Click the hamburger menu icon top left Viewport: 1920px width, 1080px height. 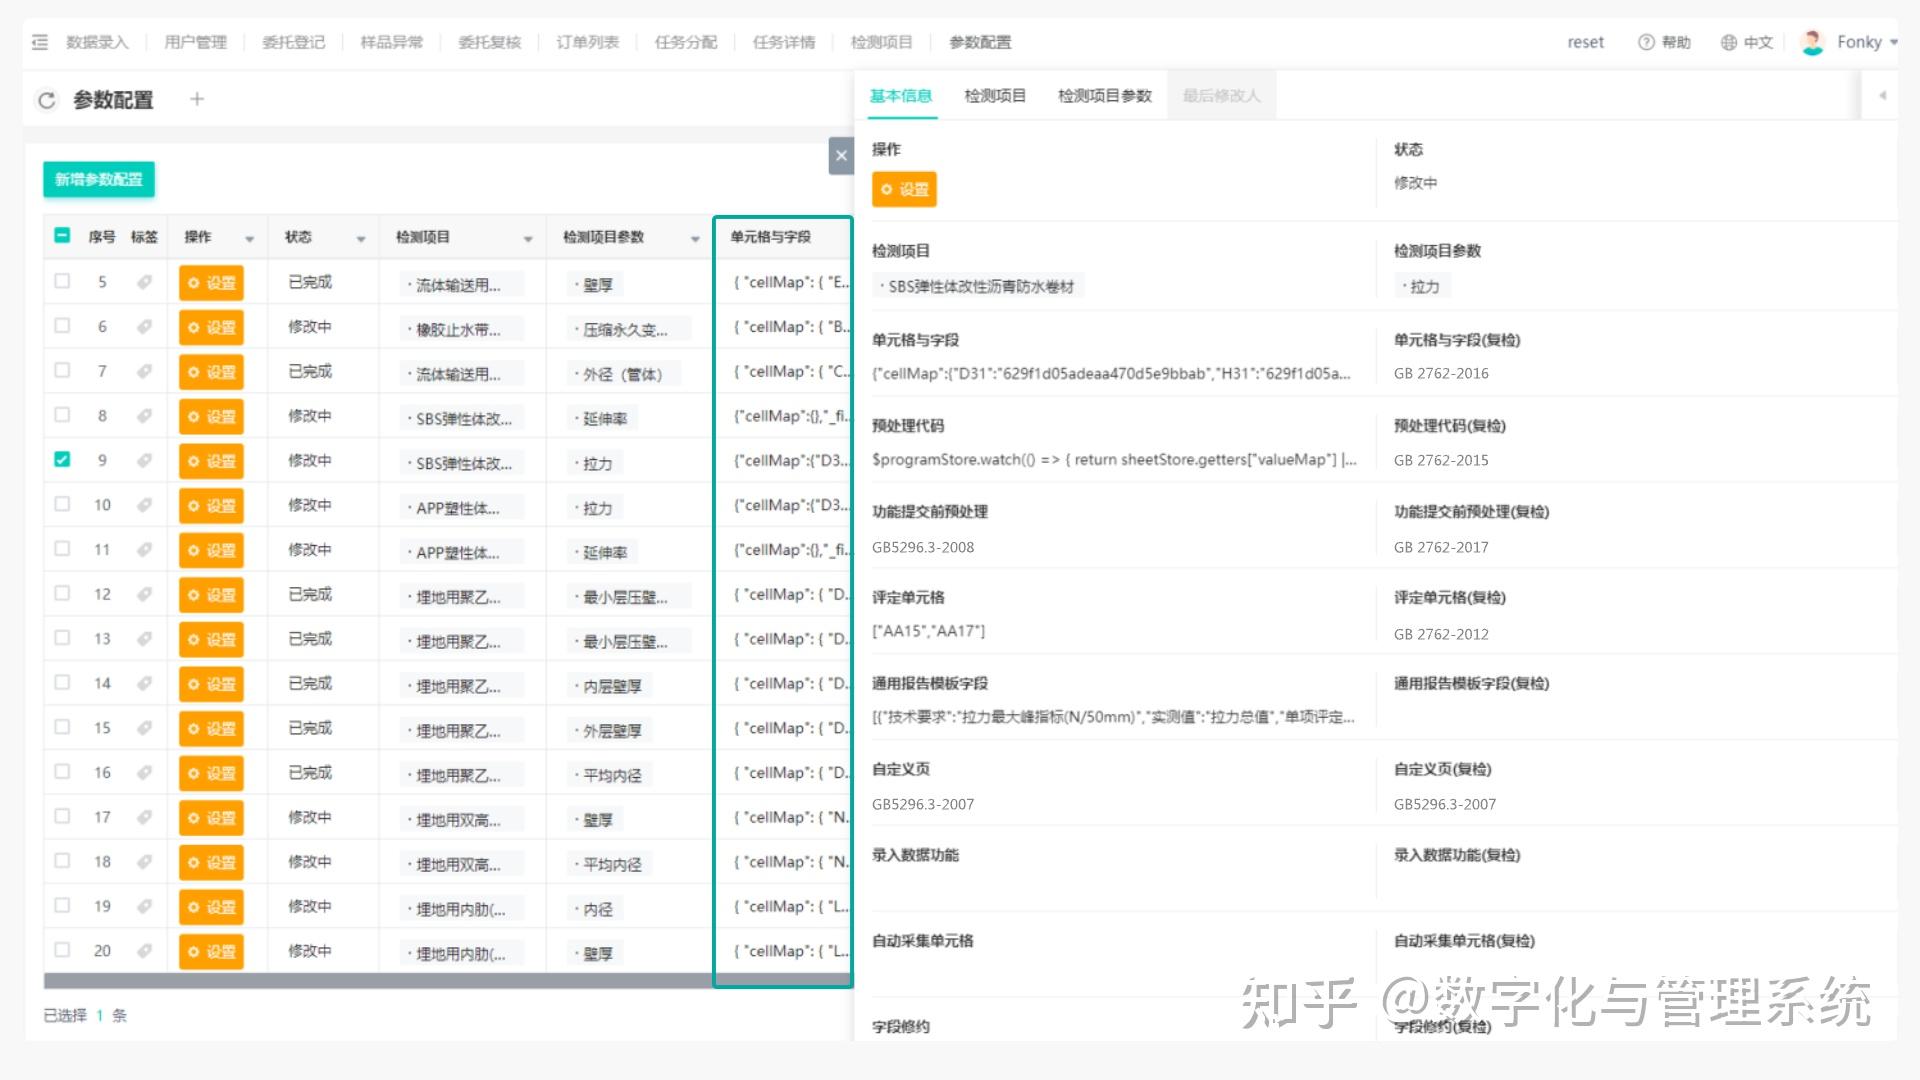point(39,42)
